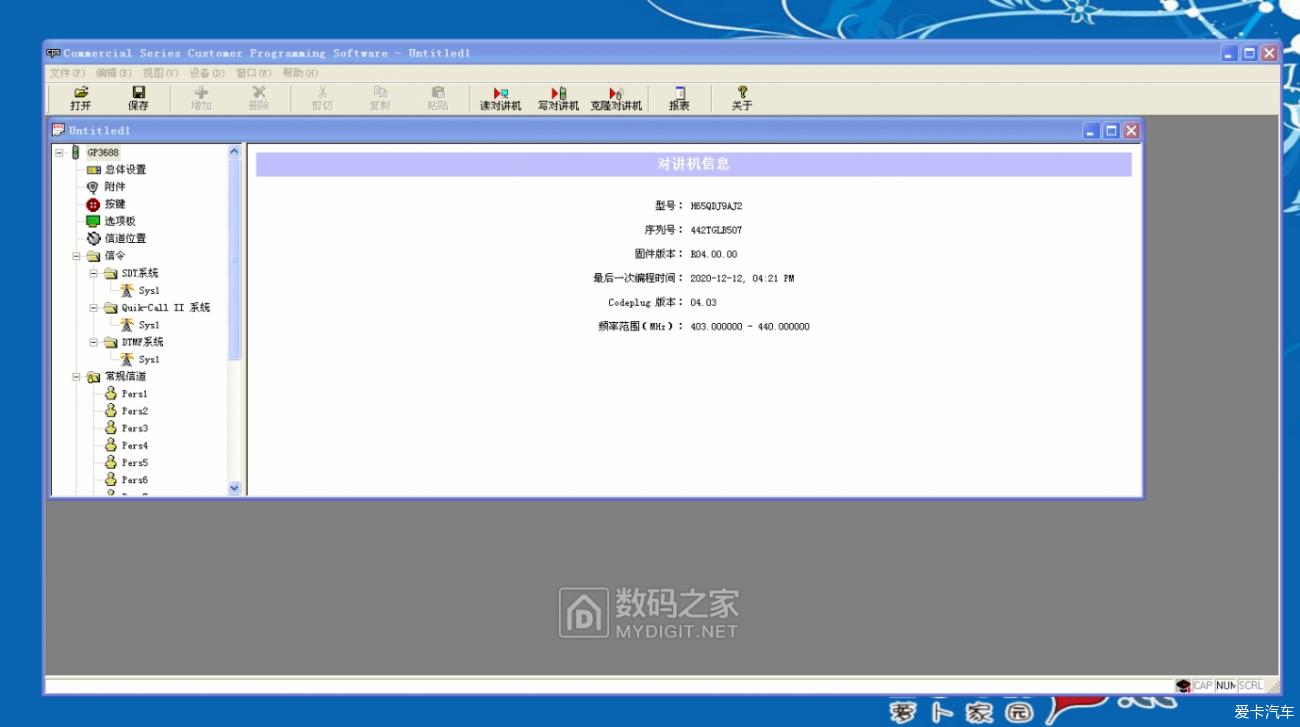Open the 报表 (Report) tool

click(x=678, y=97)
